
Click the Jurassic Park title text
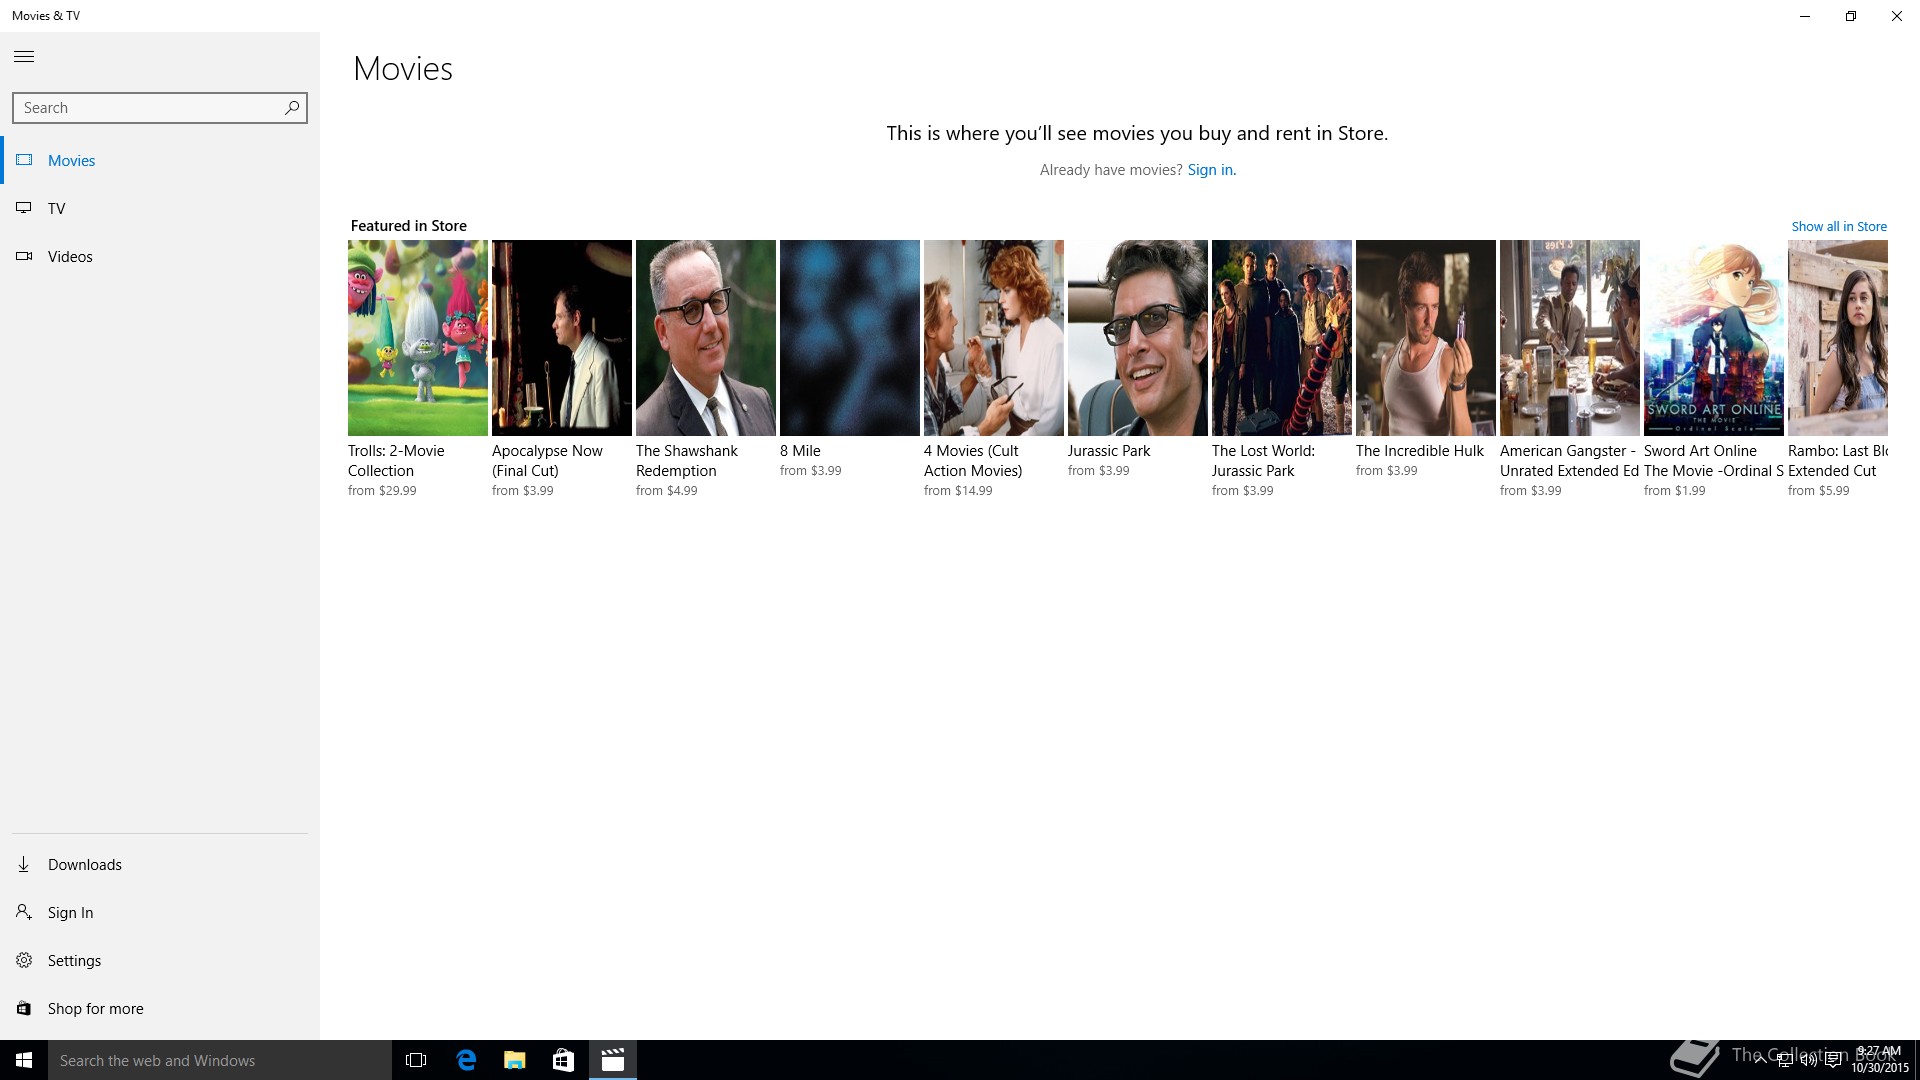tap(1109, 451)
